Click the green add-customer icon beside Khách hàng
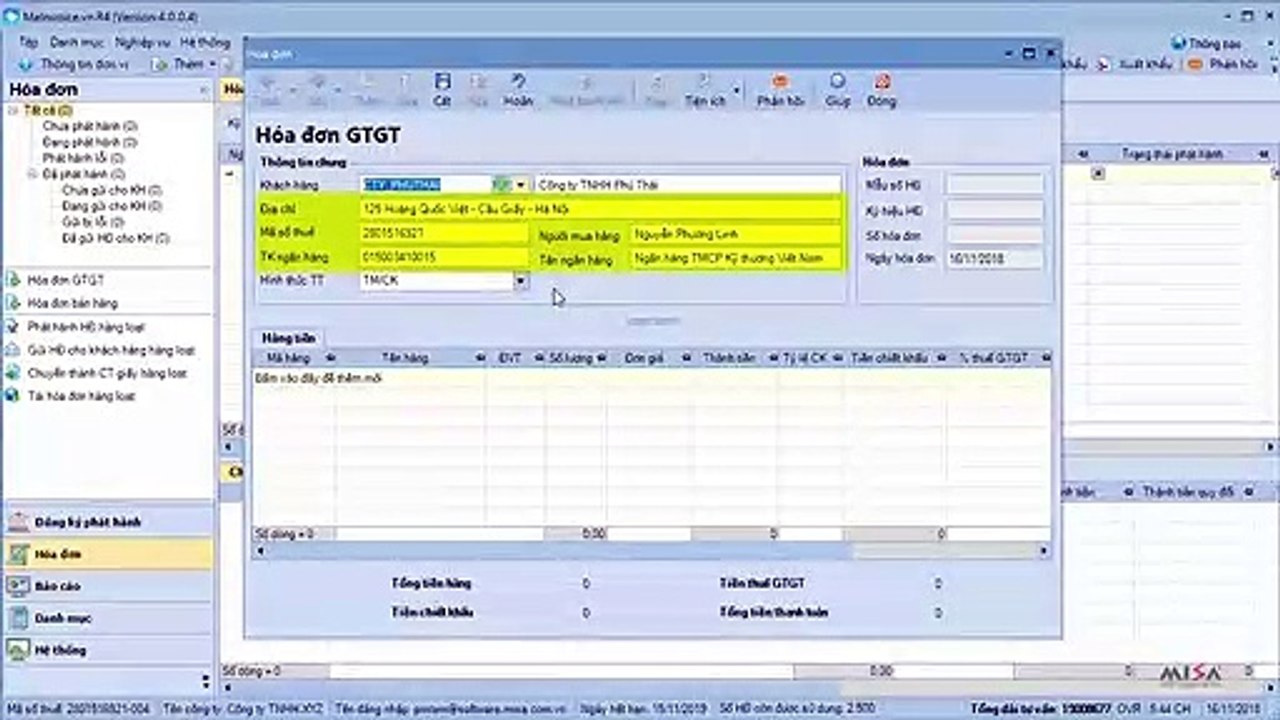 (x=501, y=185)
